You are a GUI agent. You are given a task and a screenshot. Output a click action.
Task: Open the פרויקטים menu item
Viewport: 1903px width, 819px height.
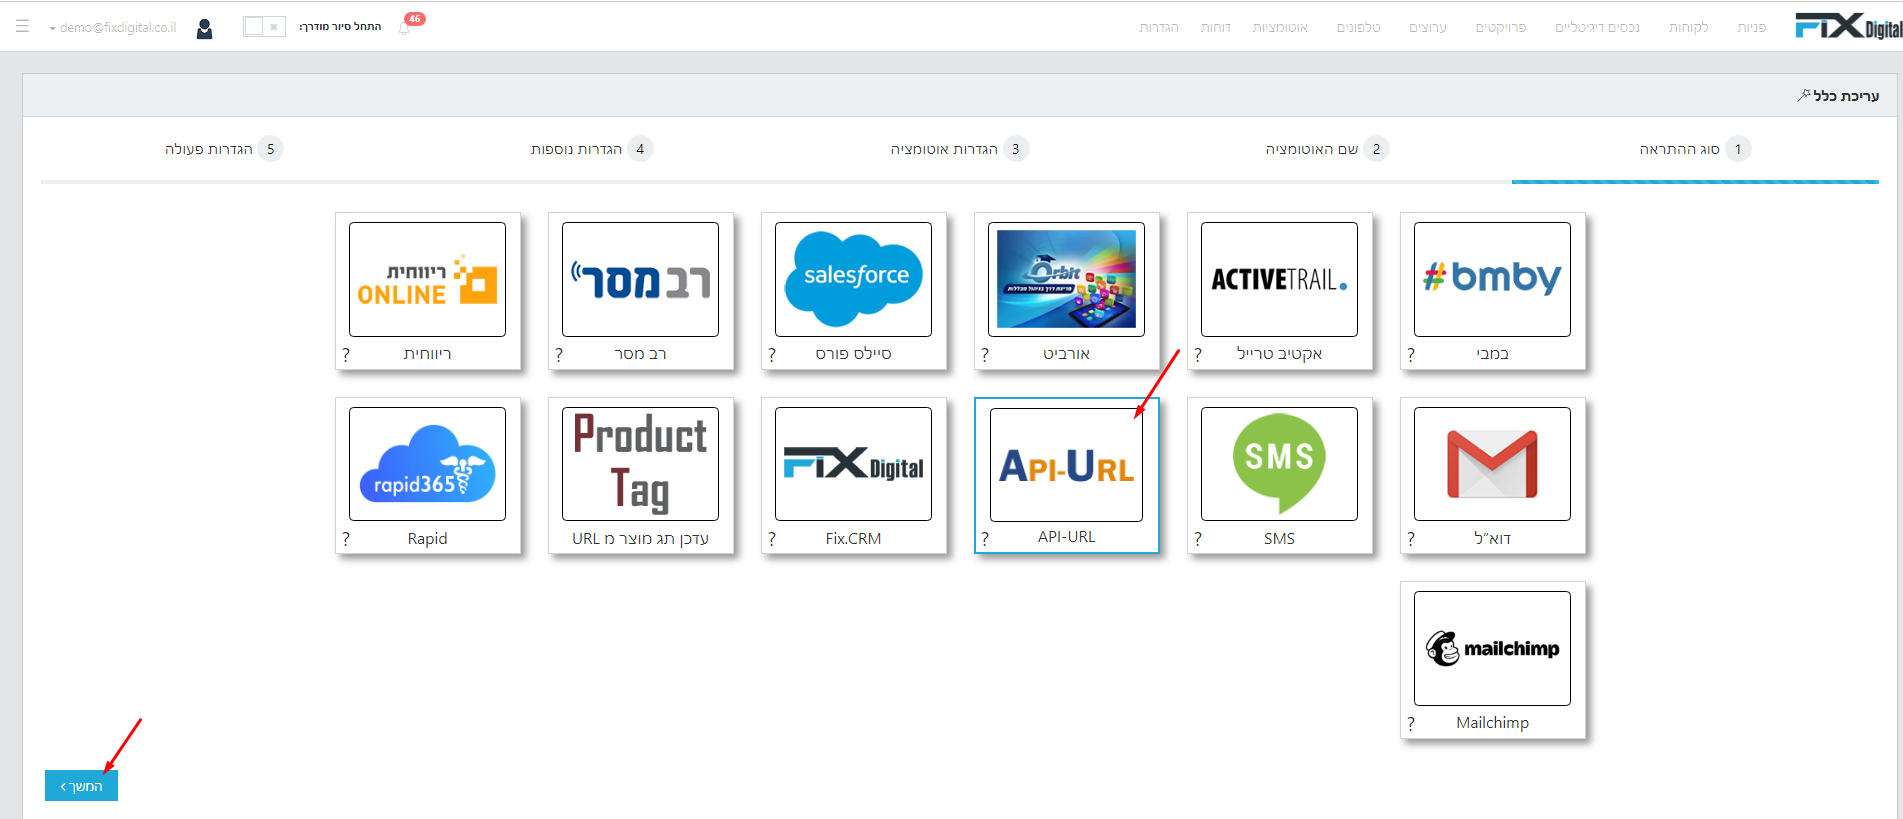pyautogui.click(x=1501, y=27)
